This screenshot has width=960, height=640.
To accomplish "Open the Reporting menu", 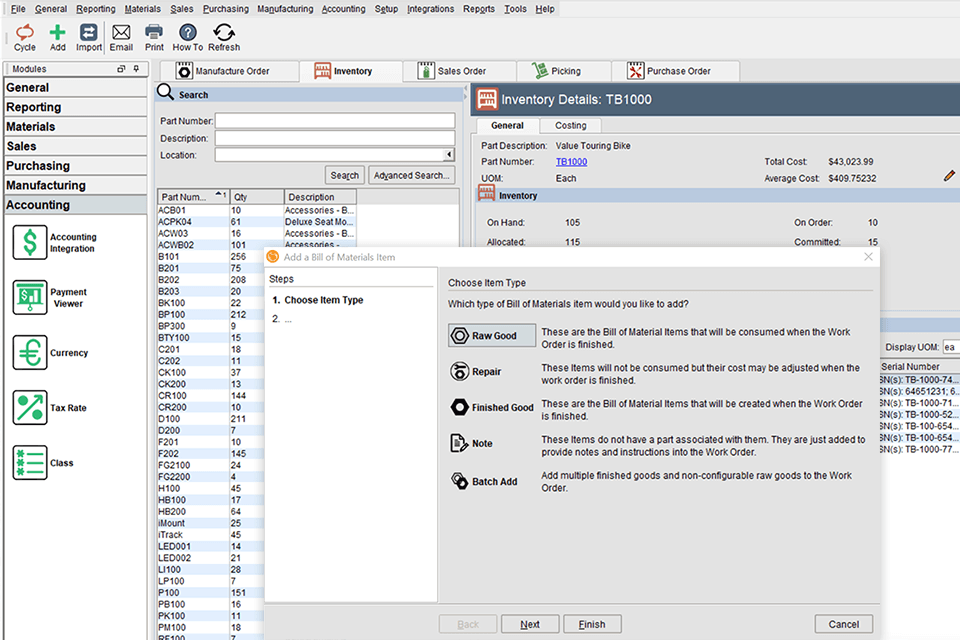I will click(96, 9).
